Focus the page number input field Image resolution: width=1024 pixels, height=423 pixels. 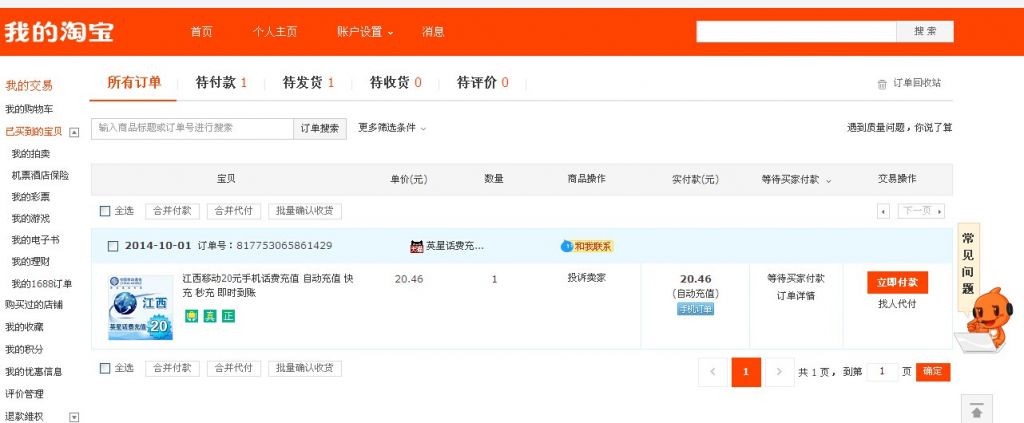tap(884, 372)
